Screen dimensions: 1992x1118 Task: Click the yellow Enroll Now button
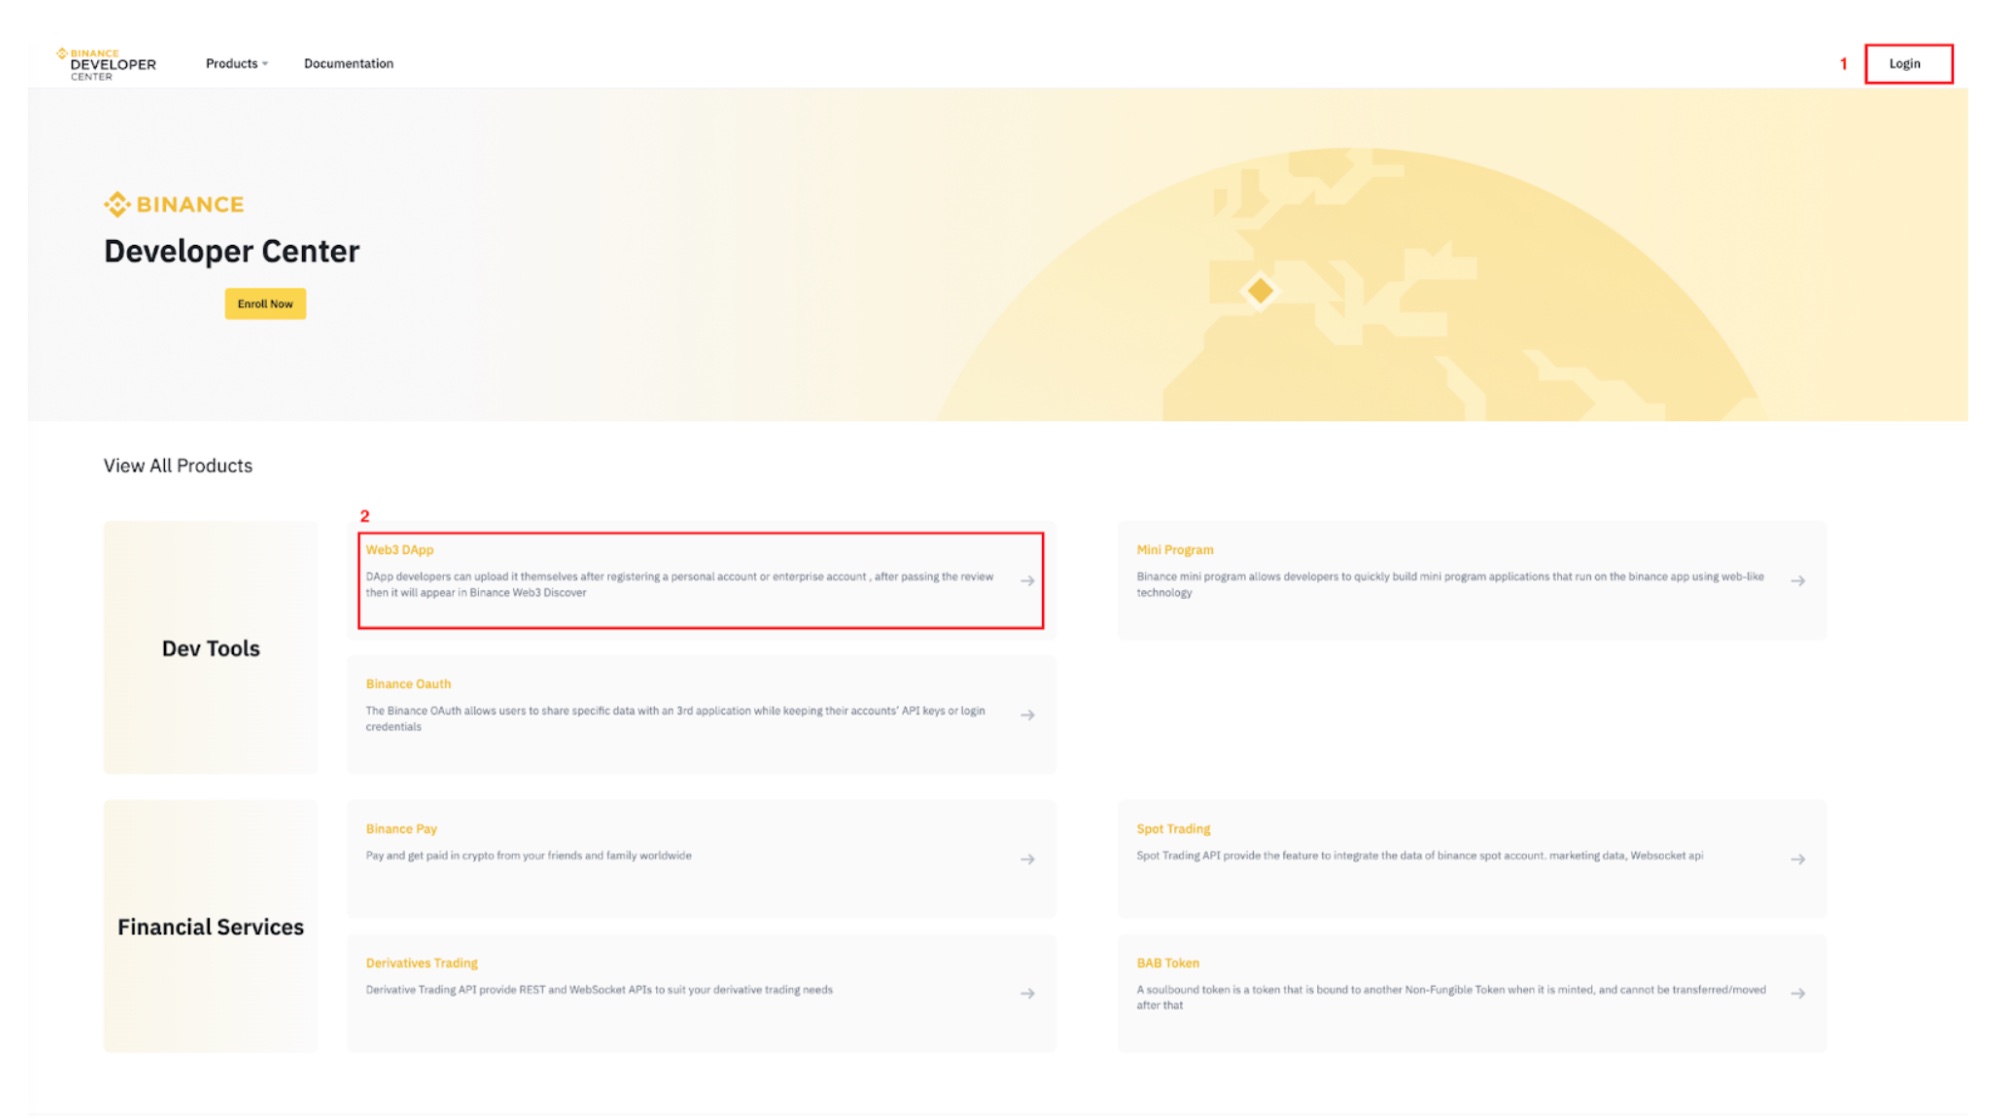point(265,304)
